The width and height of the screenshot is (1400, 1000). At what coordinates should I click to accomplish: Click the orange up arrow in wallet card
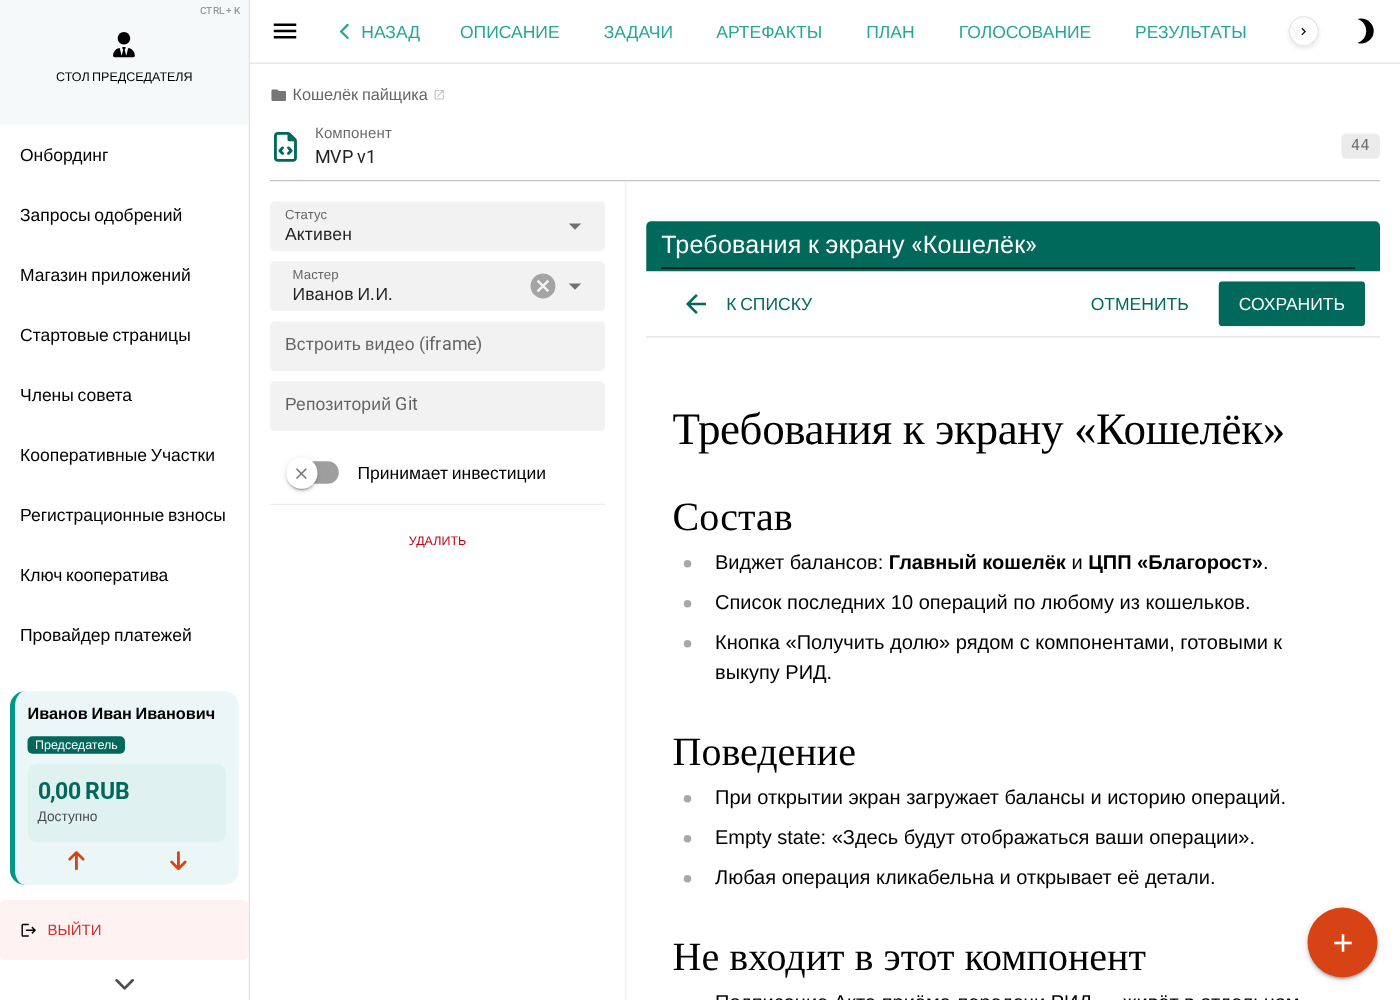pos(76,861)
